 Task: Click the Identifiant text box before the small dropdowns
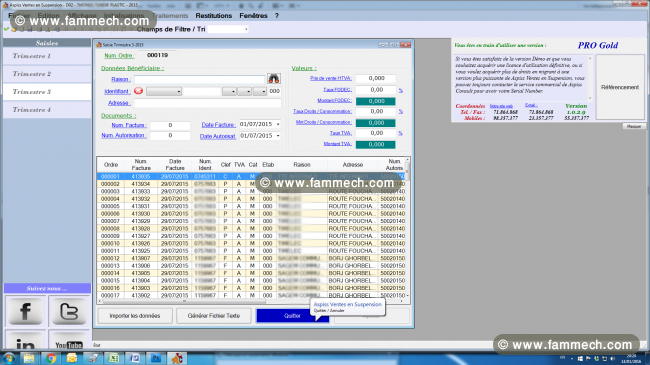click(202, 91)
